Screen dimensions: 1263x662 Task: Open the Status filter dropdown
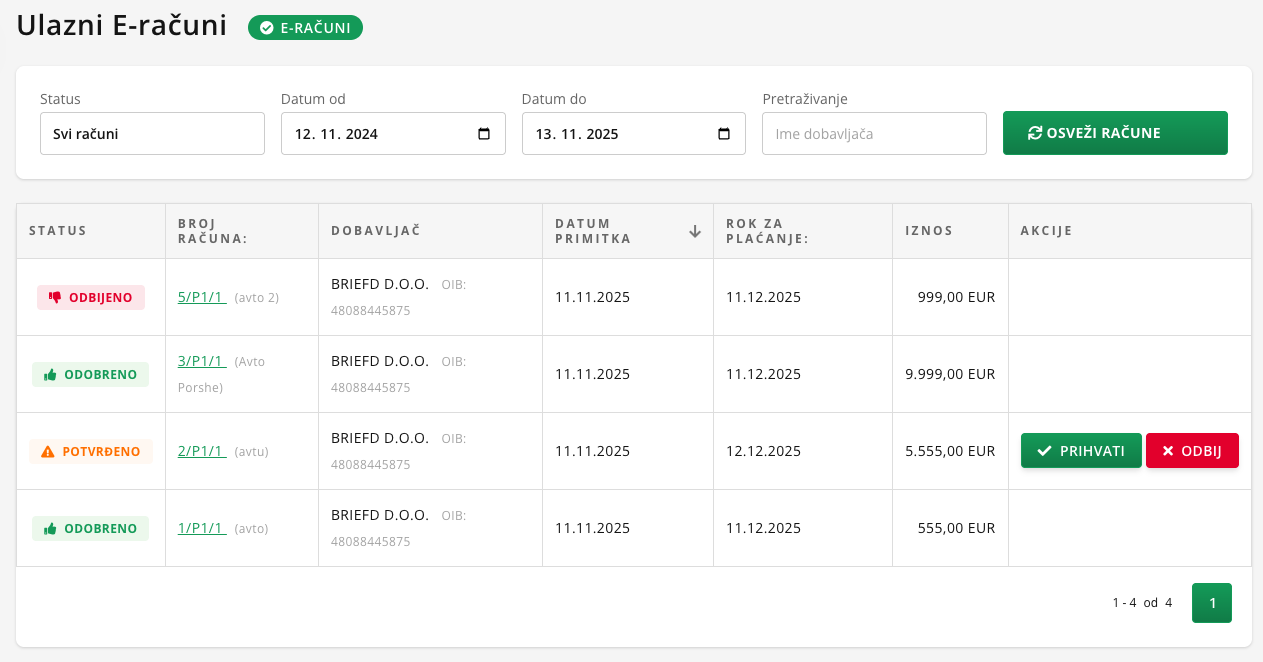[x=152, y=133]
